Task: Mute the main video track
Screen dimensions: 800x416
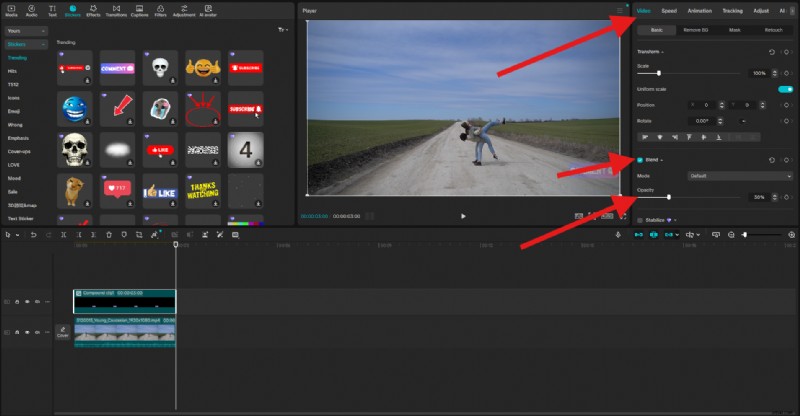Action: 37,332
